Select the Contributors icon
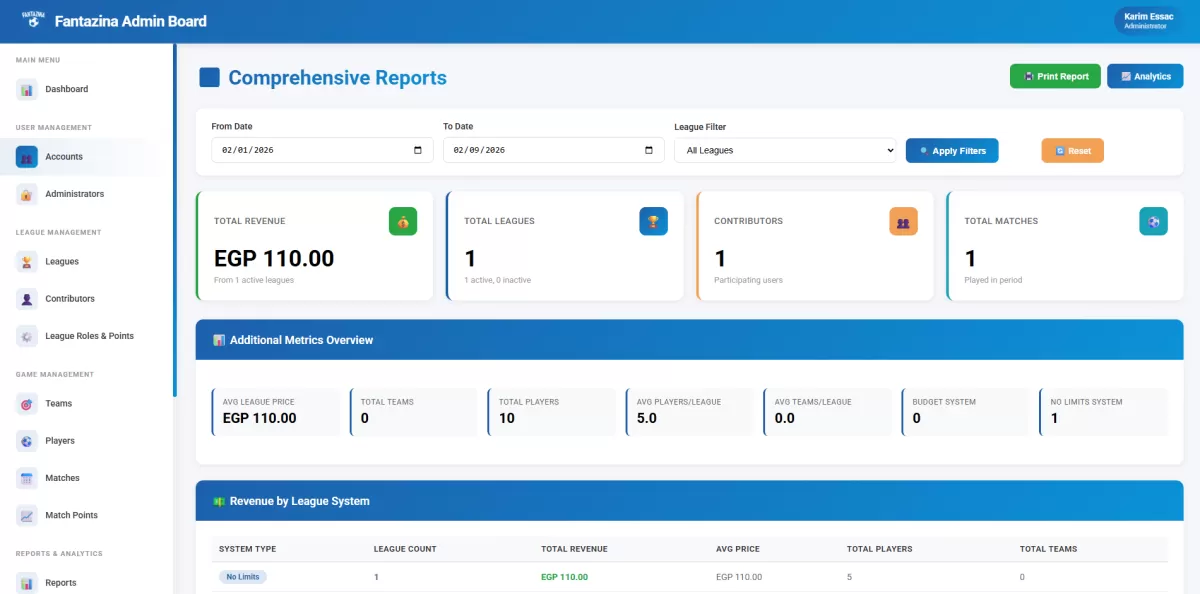The height and width of the screenshot is (594, 1200). (25, 298)
